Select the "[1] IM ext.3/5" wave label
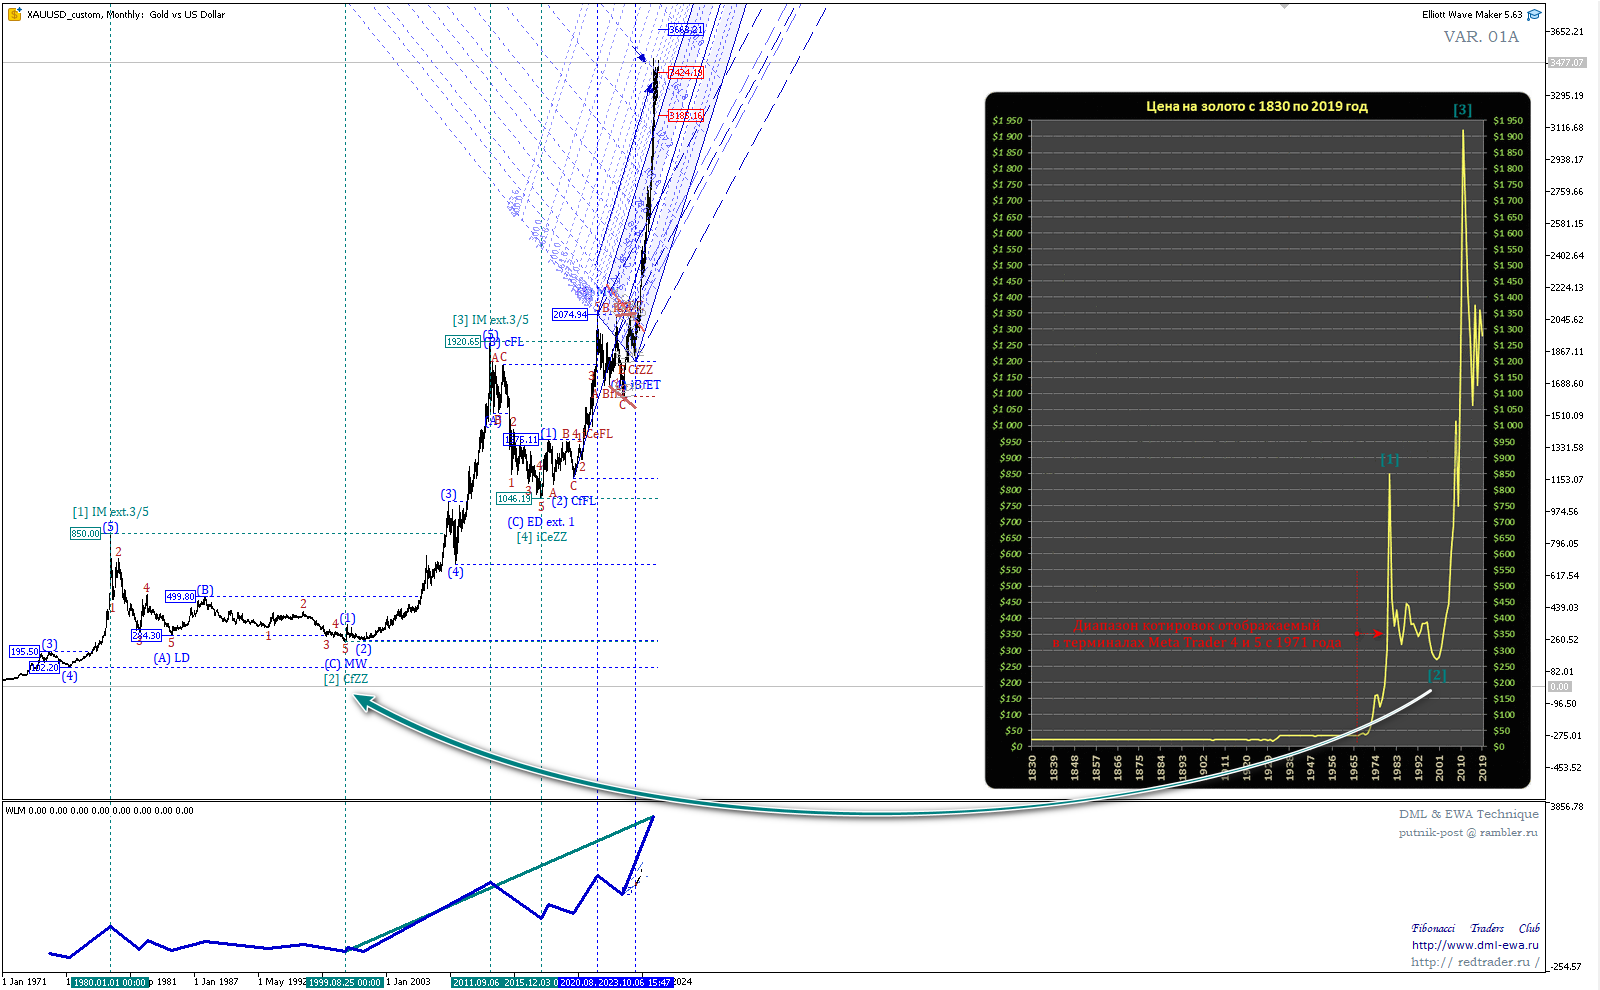1600x990 pixels. coord(110,512)
